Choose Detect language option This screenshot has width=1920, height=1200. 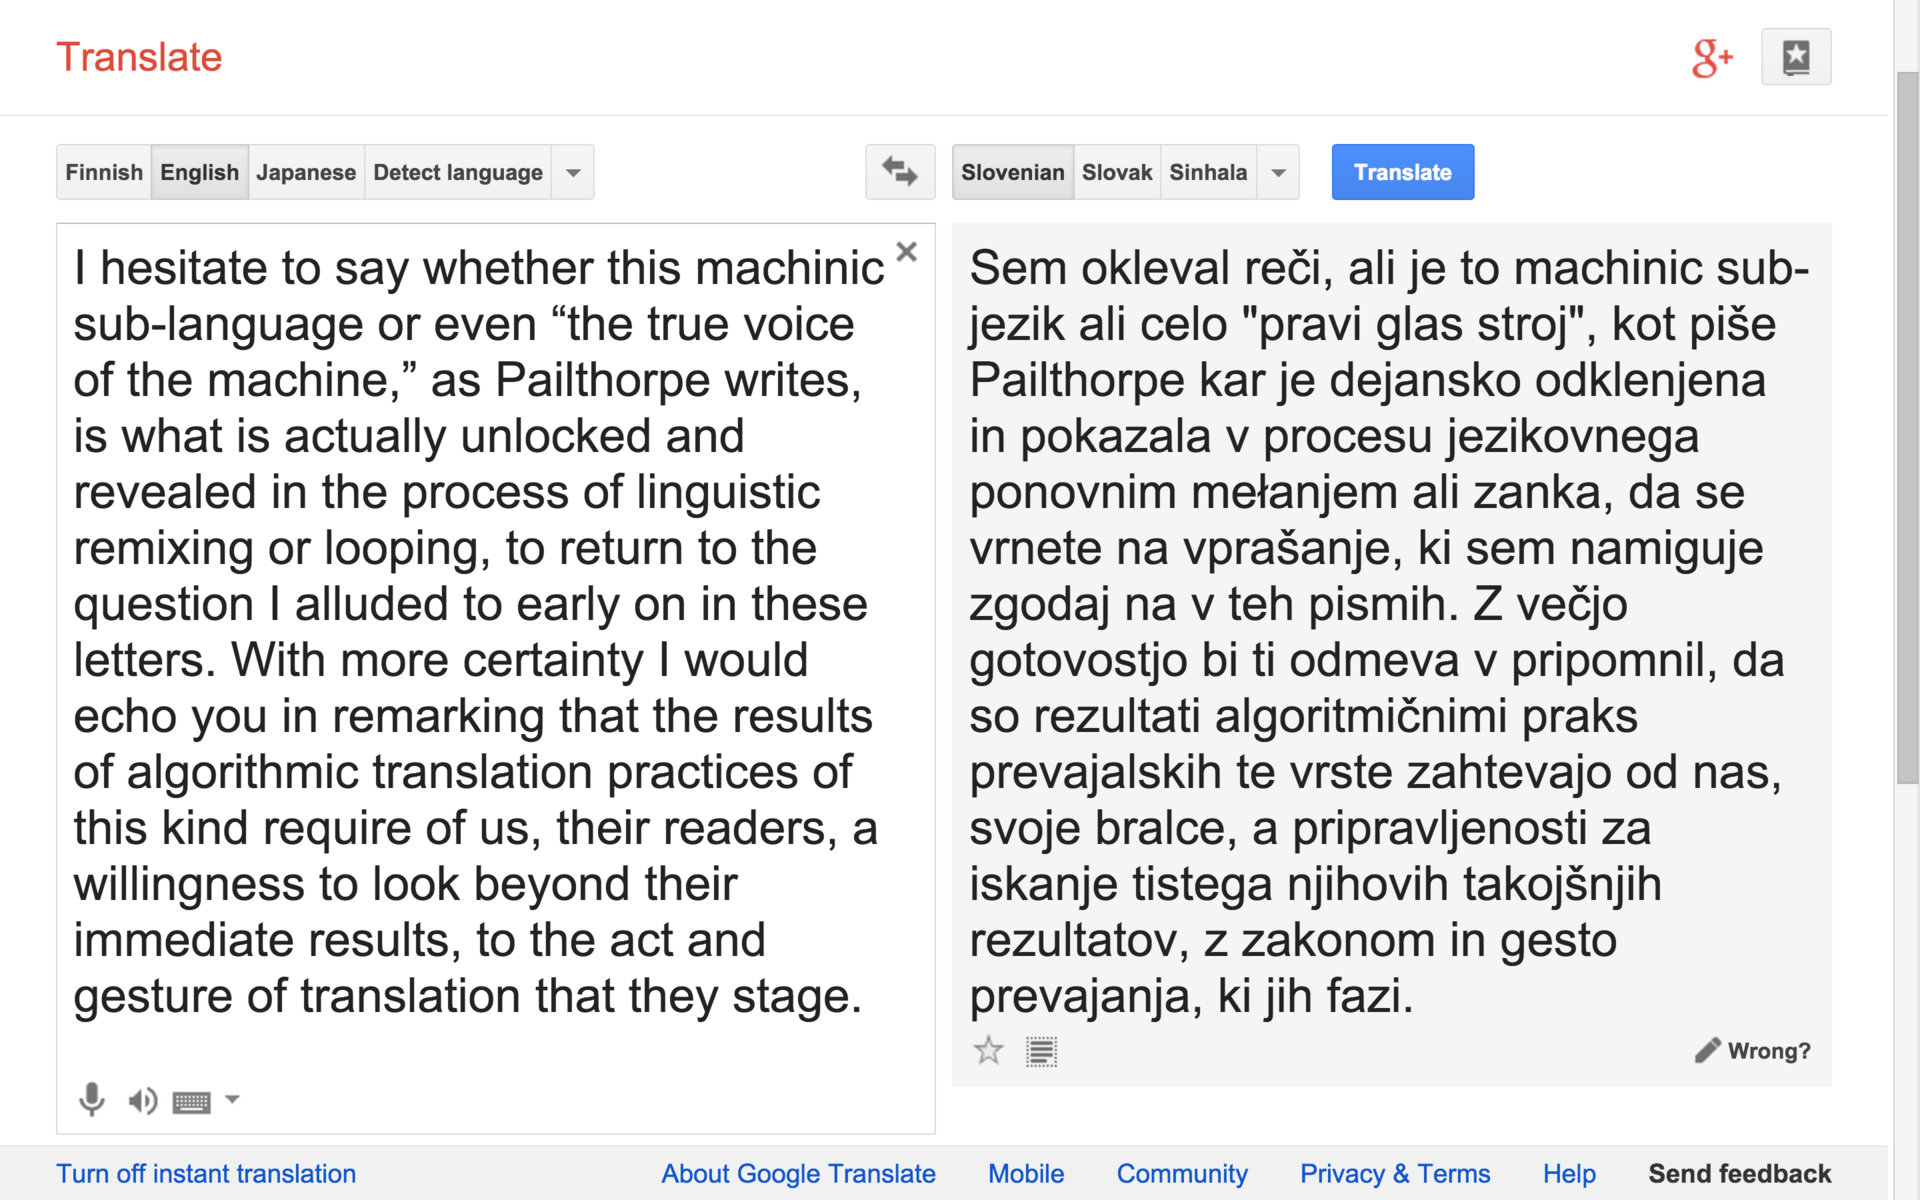(458, 172)
